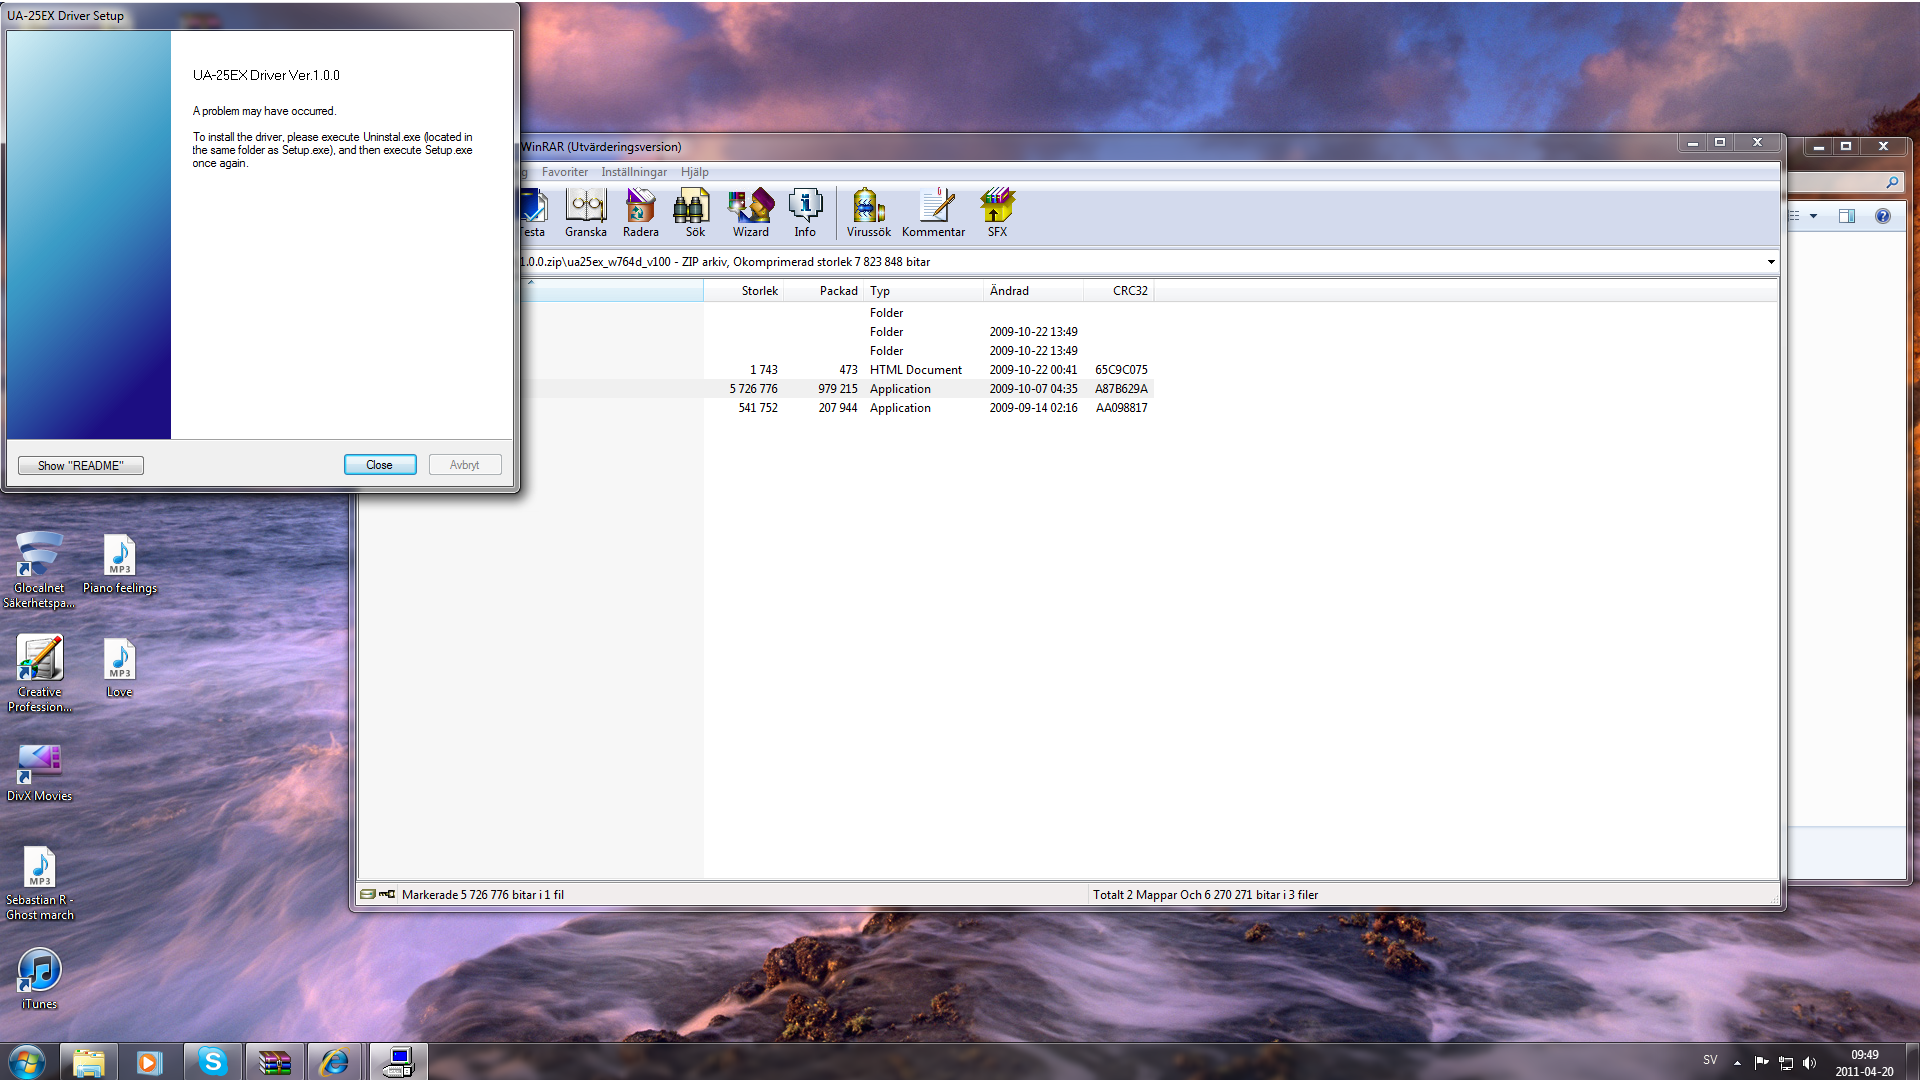Switch to driver setup taskbar button
The image size is (1920, 1080).
coord(398,1062)
